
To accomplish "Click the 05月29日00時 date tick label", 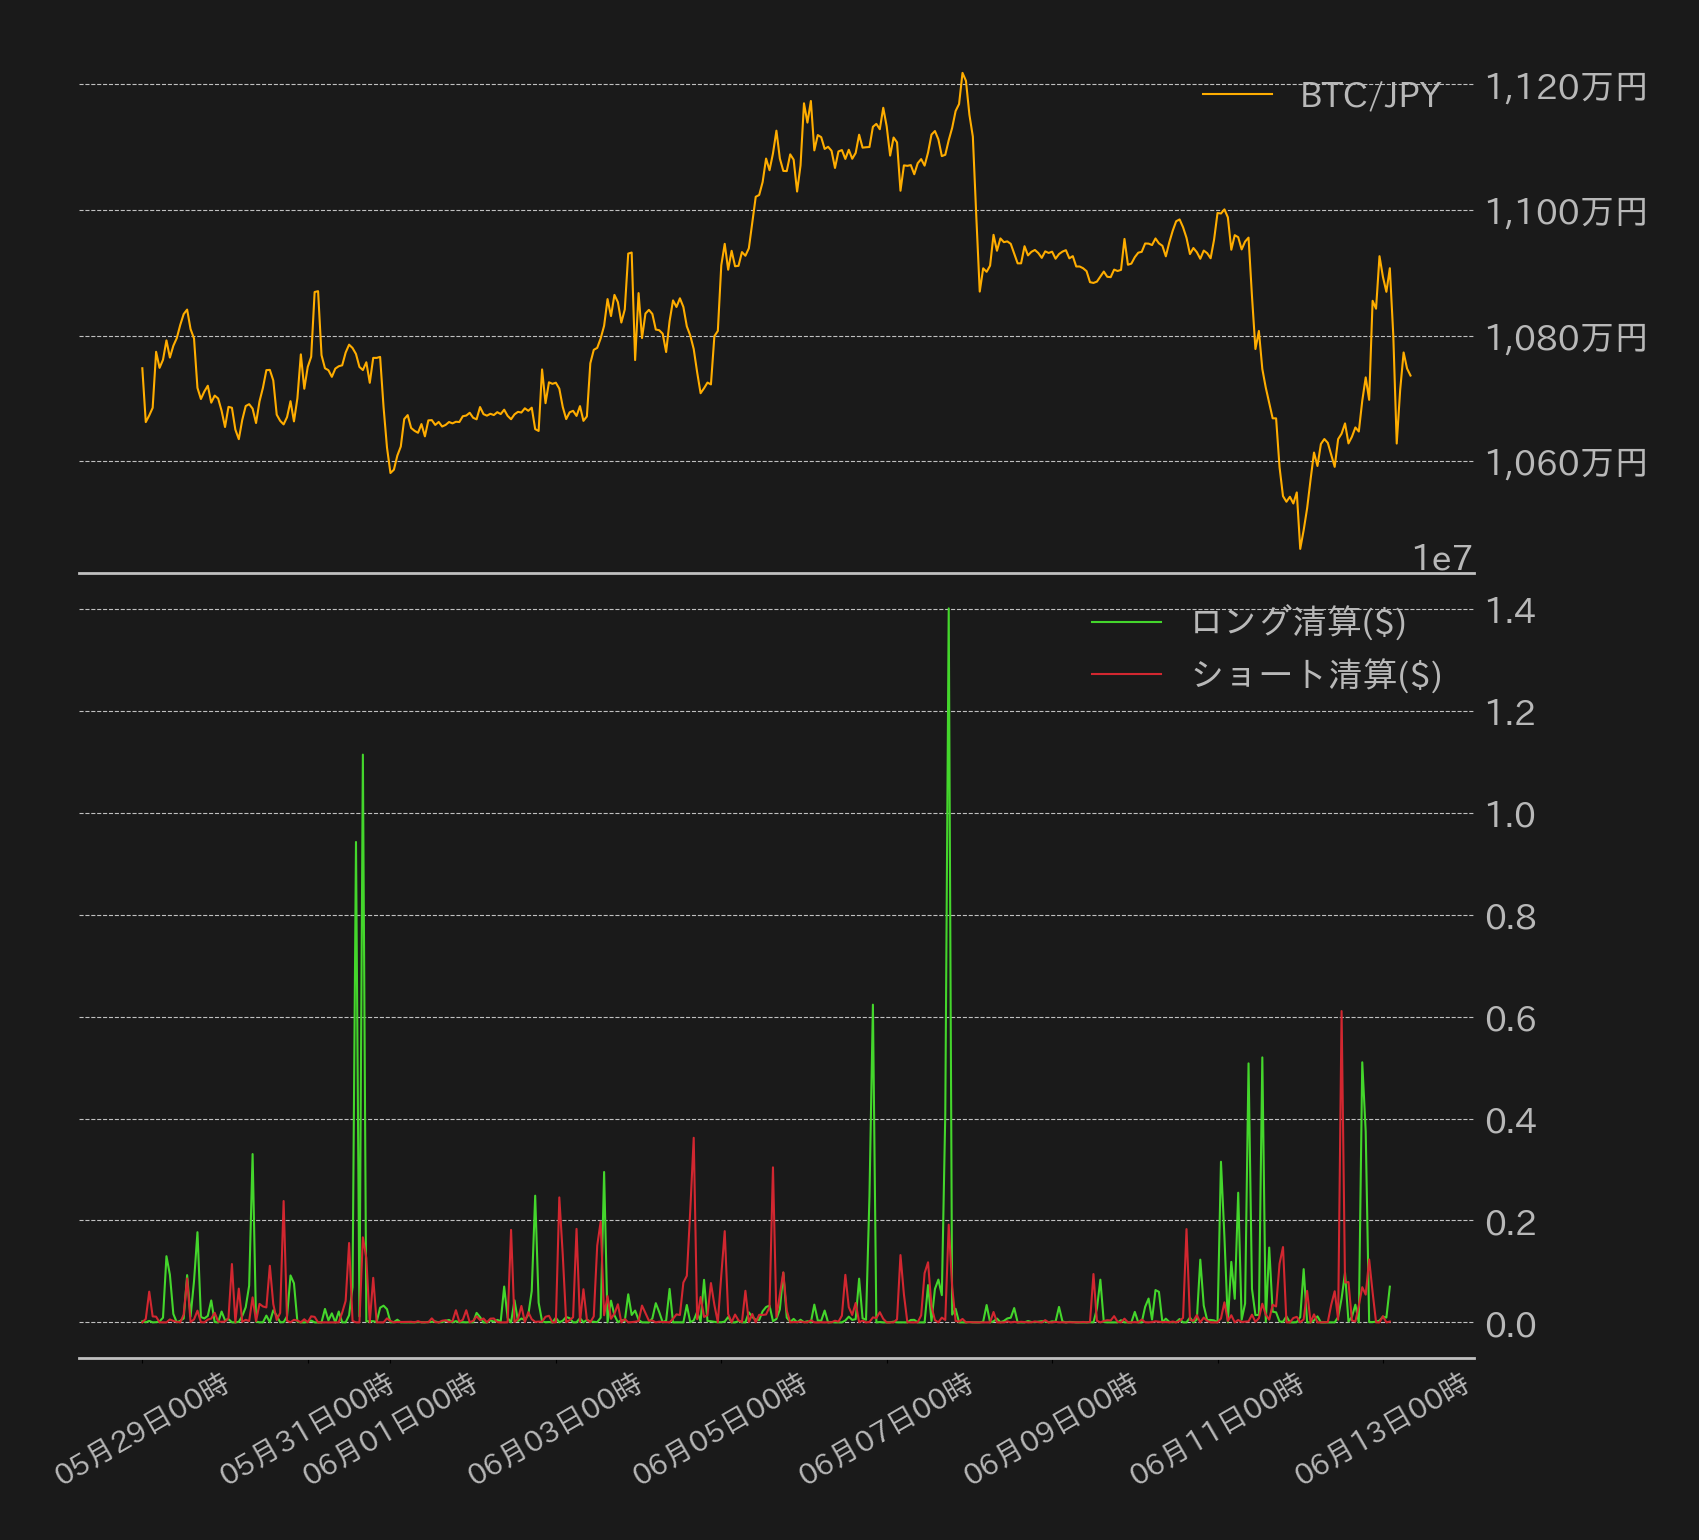I will pyautogui.click(x=142, y=1429).
